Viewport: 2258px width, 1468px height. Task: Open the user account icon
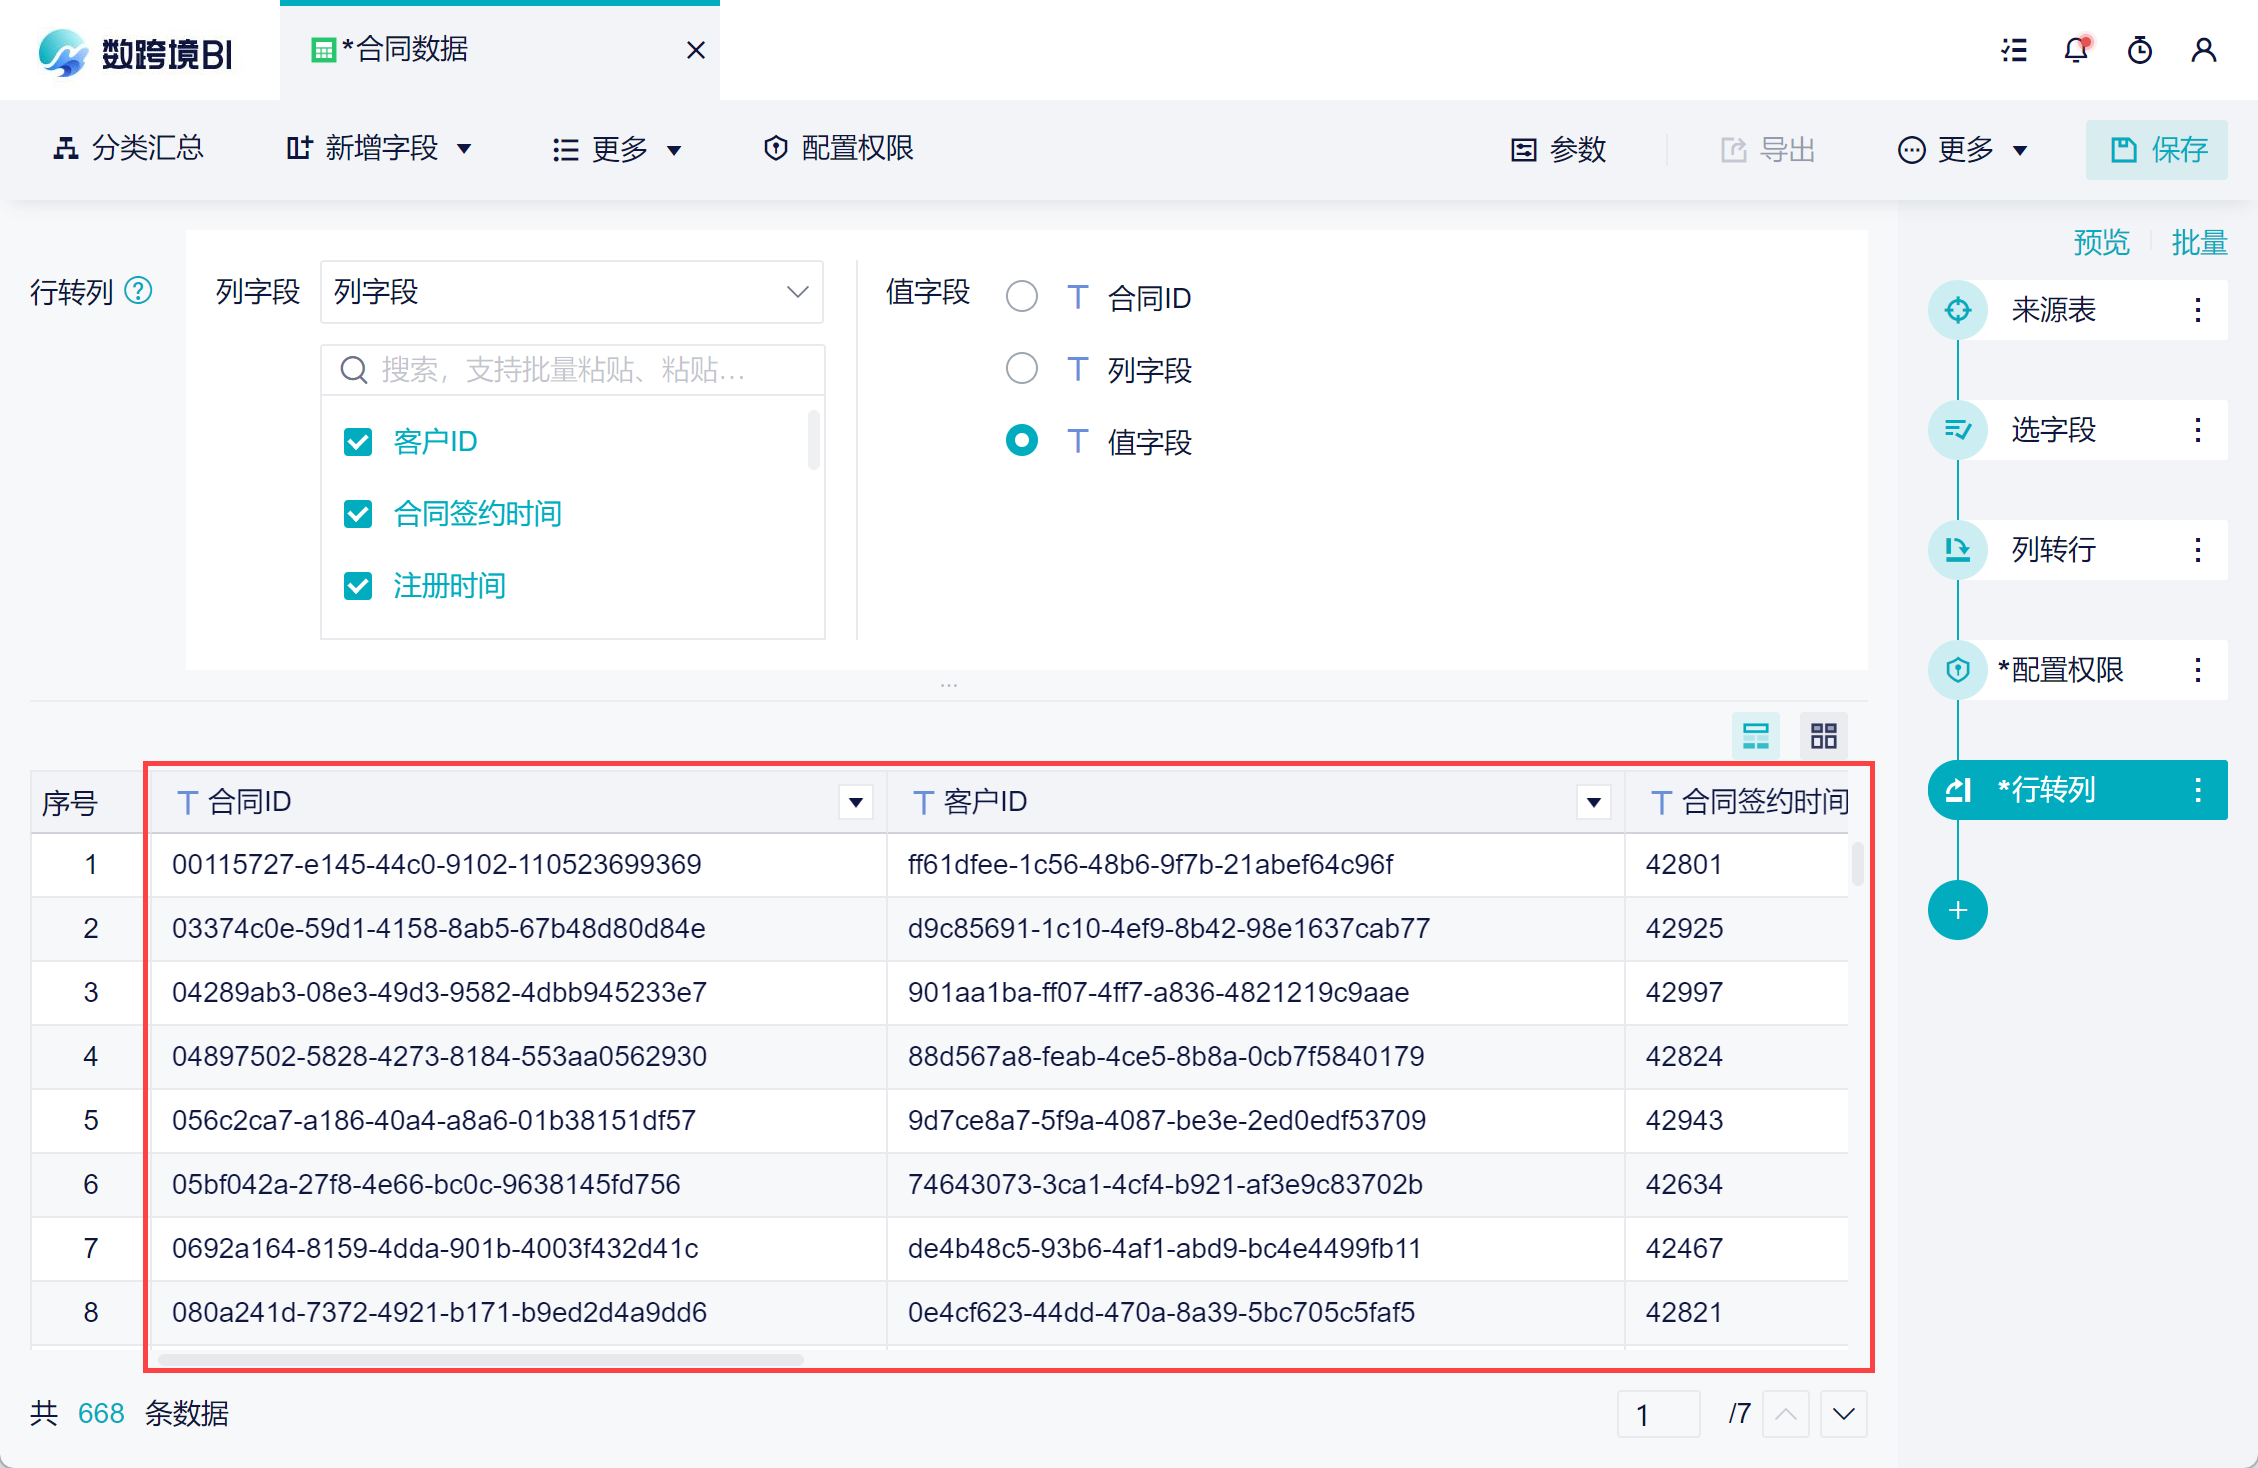(2204, 50)
